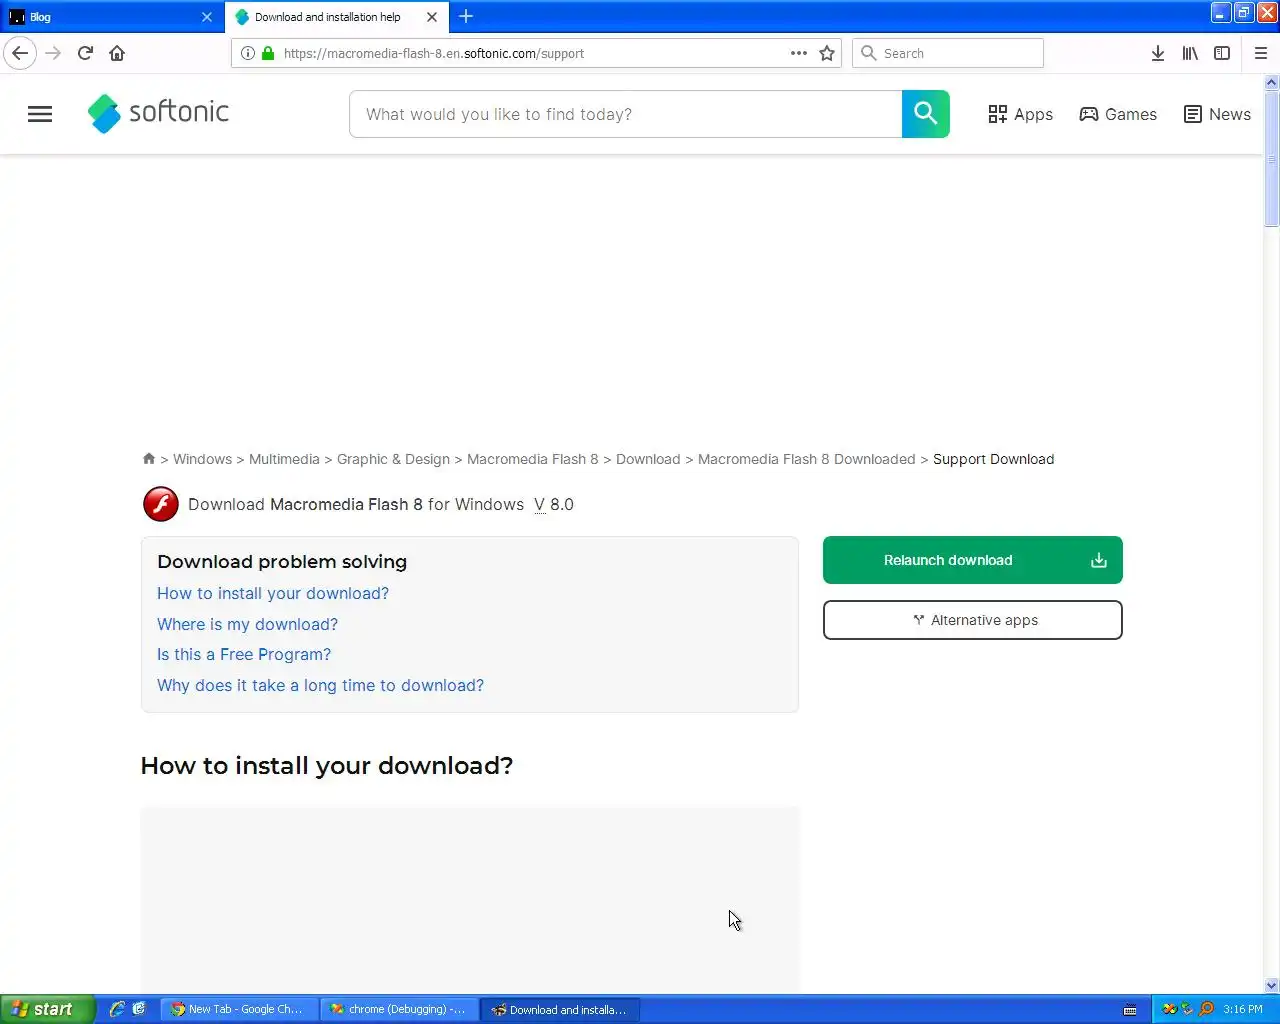Open 'How to install your download?' link
The width and height of the screenshot is (1280, 1024).
point(273,593)
